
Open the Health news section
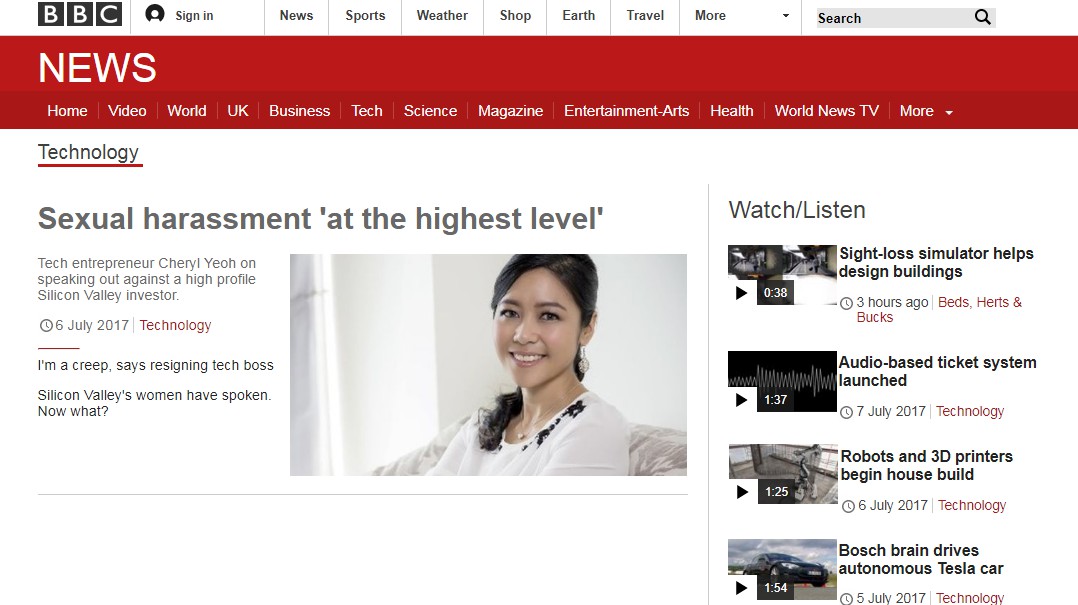click(x=732, y=111)
